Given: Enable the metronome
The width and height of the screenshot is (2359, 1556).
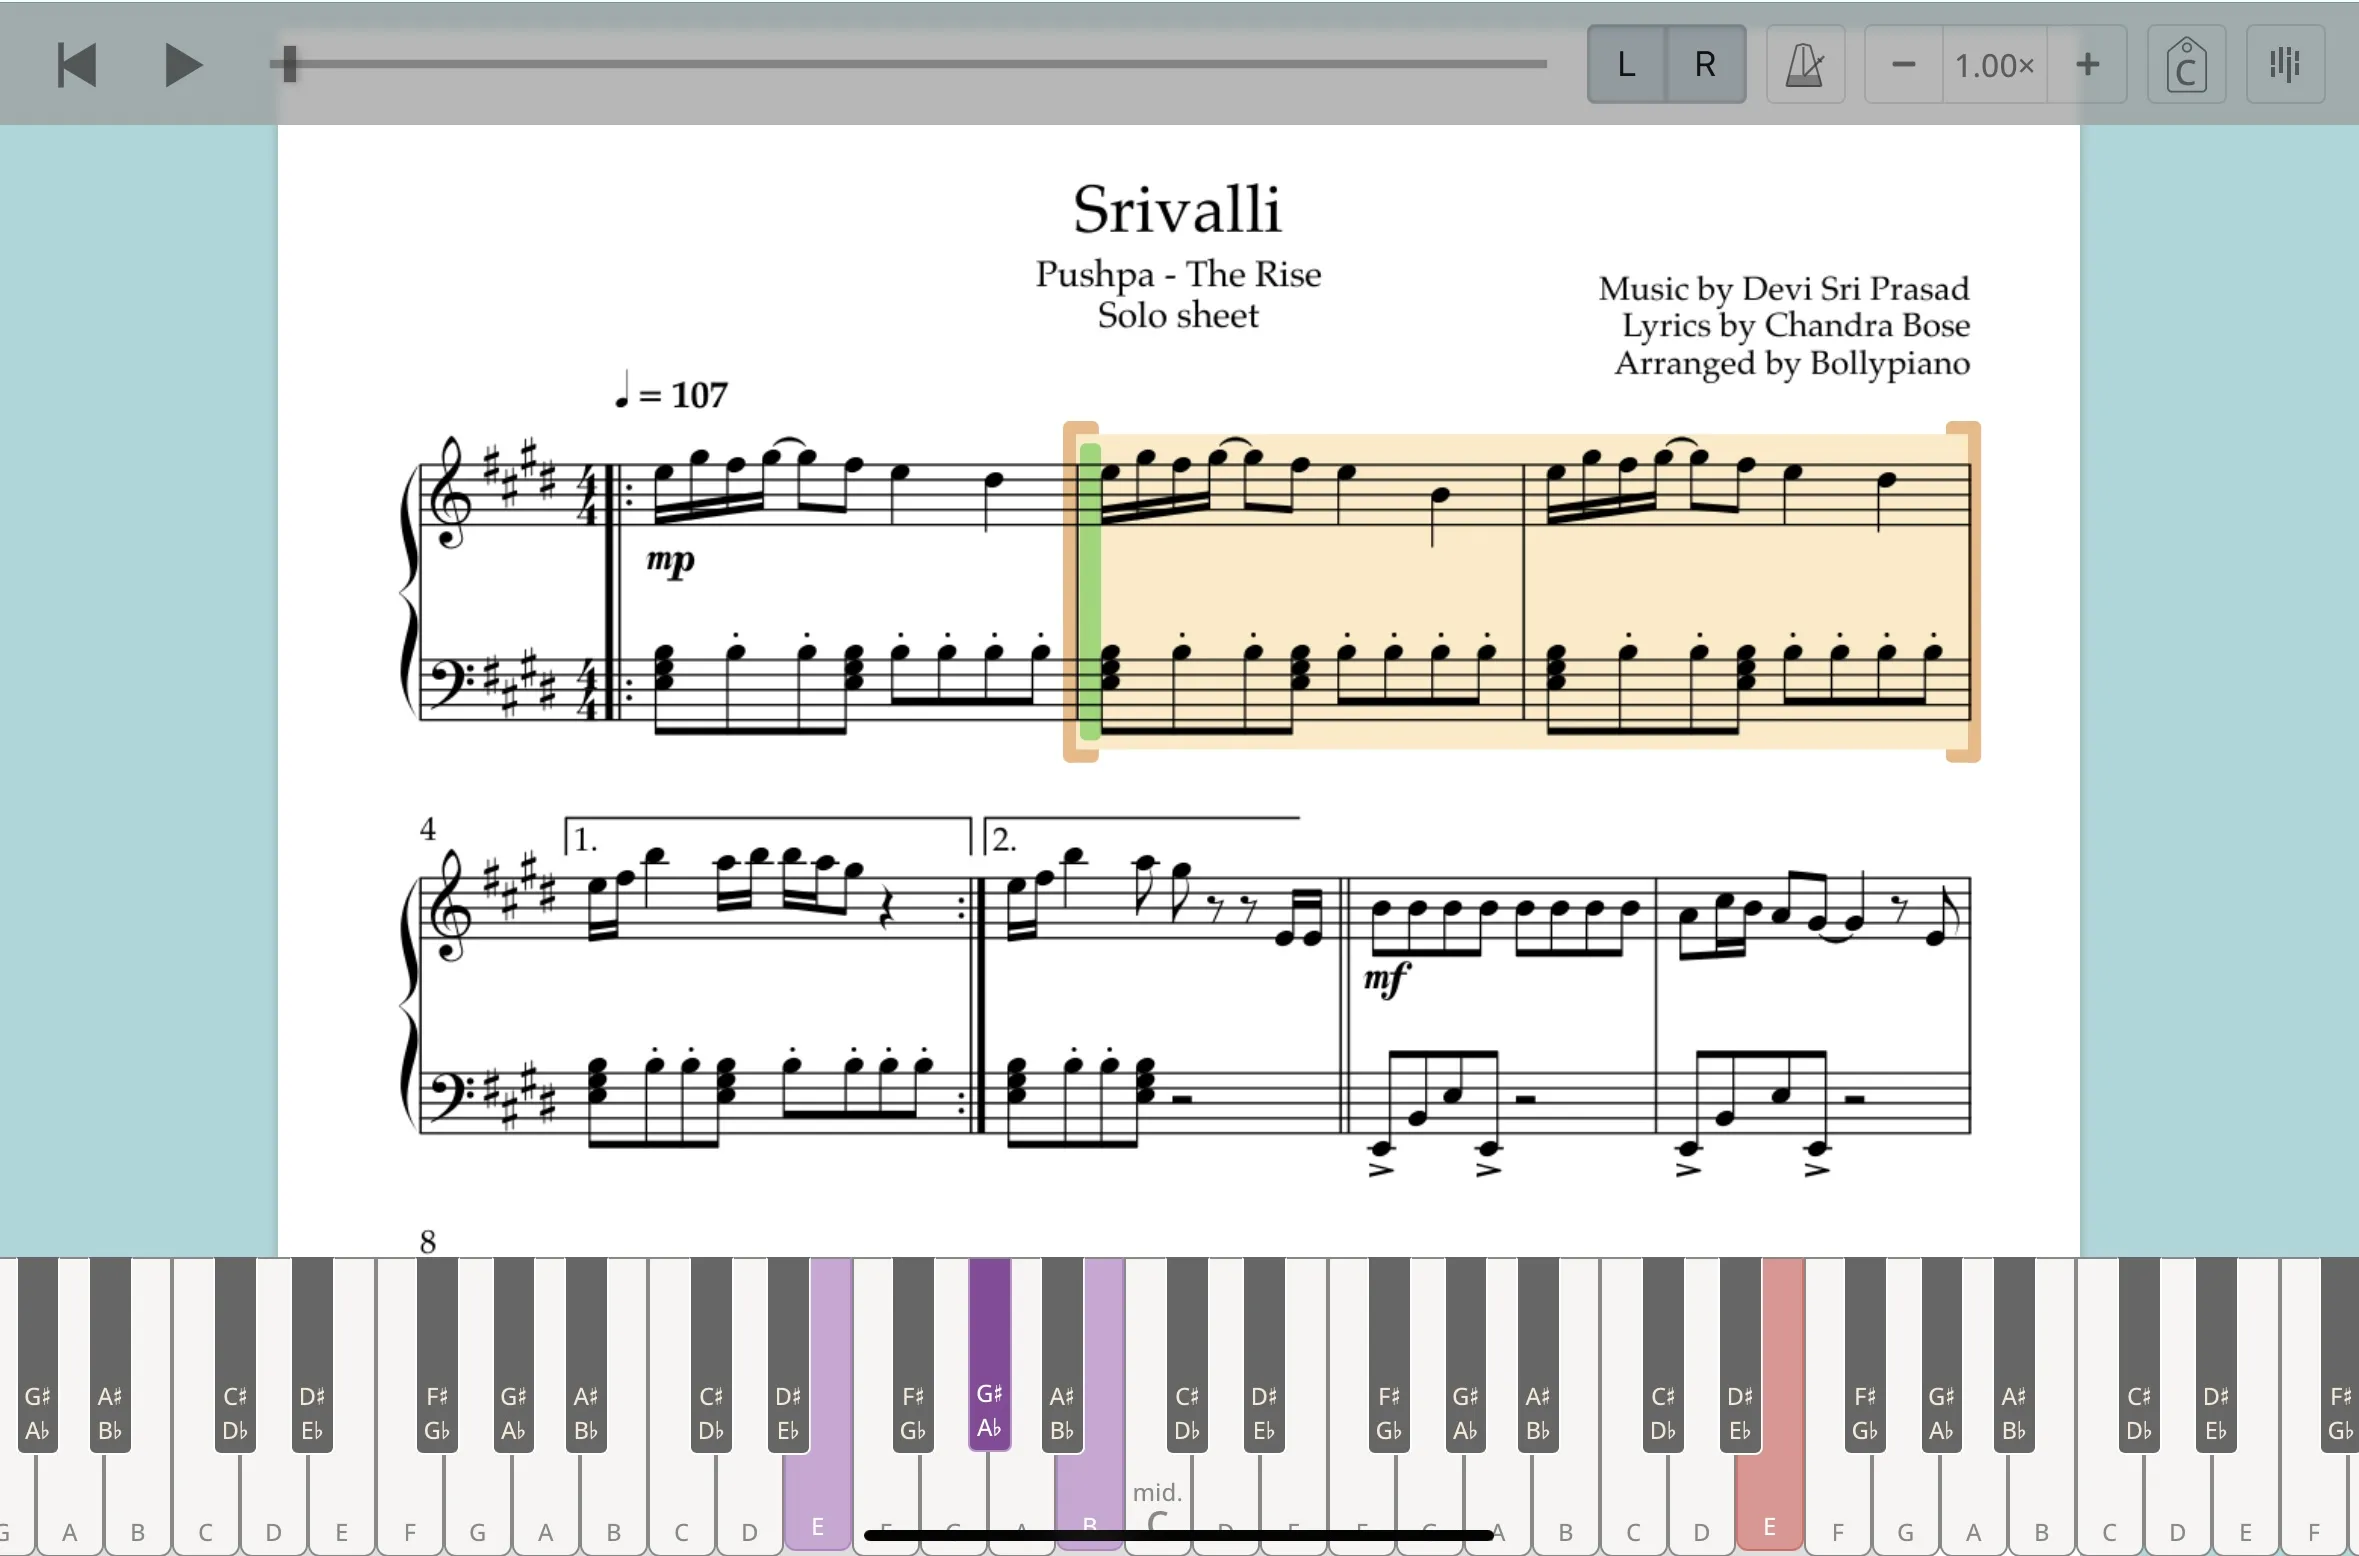Looking at the screenshot, I should (x=1805, y=65).
